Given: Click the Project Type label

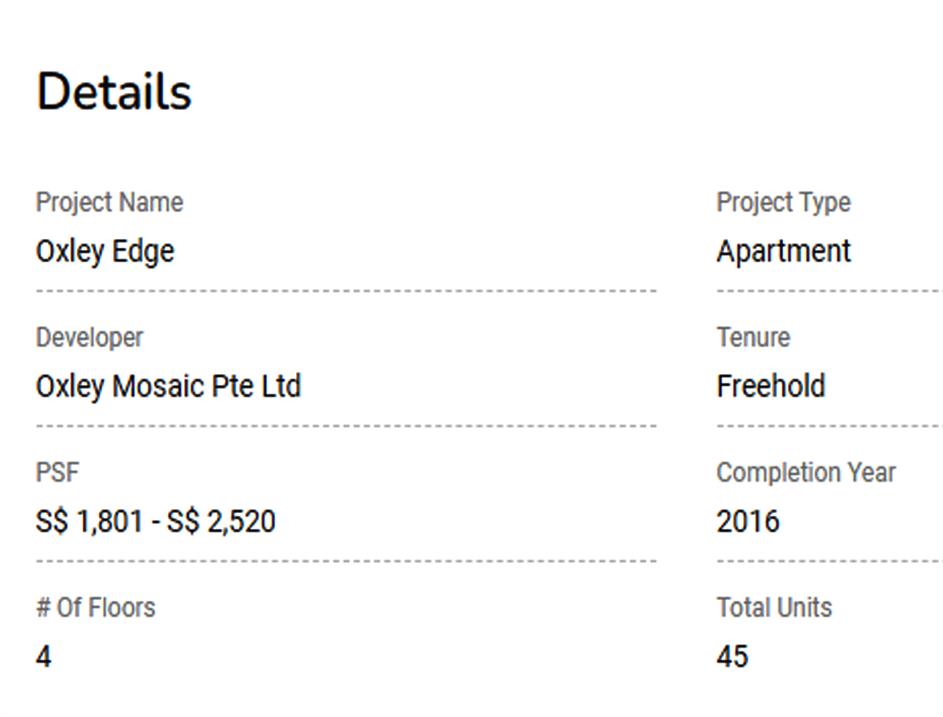Looking at the screenshot, I should point(783,202).
